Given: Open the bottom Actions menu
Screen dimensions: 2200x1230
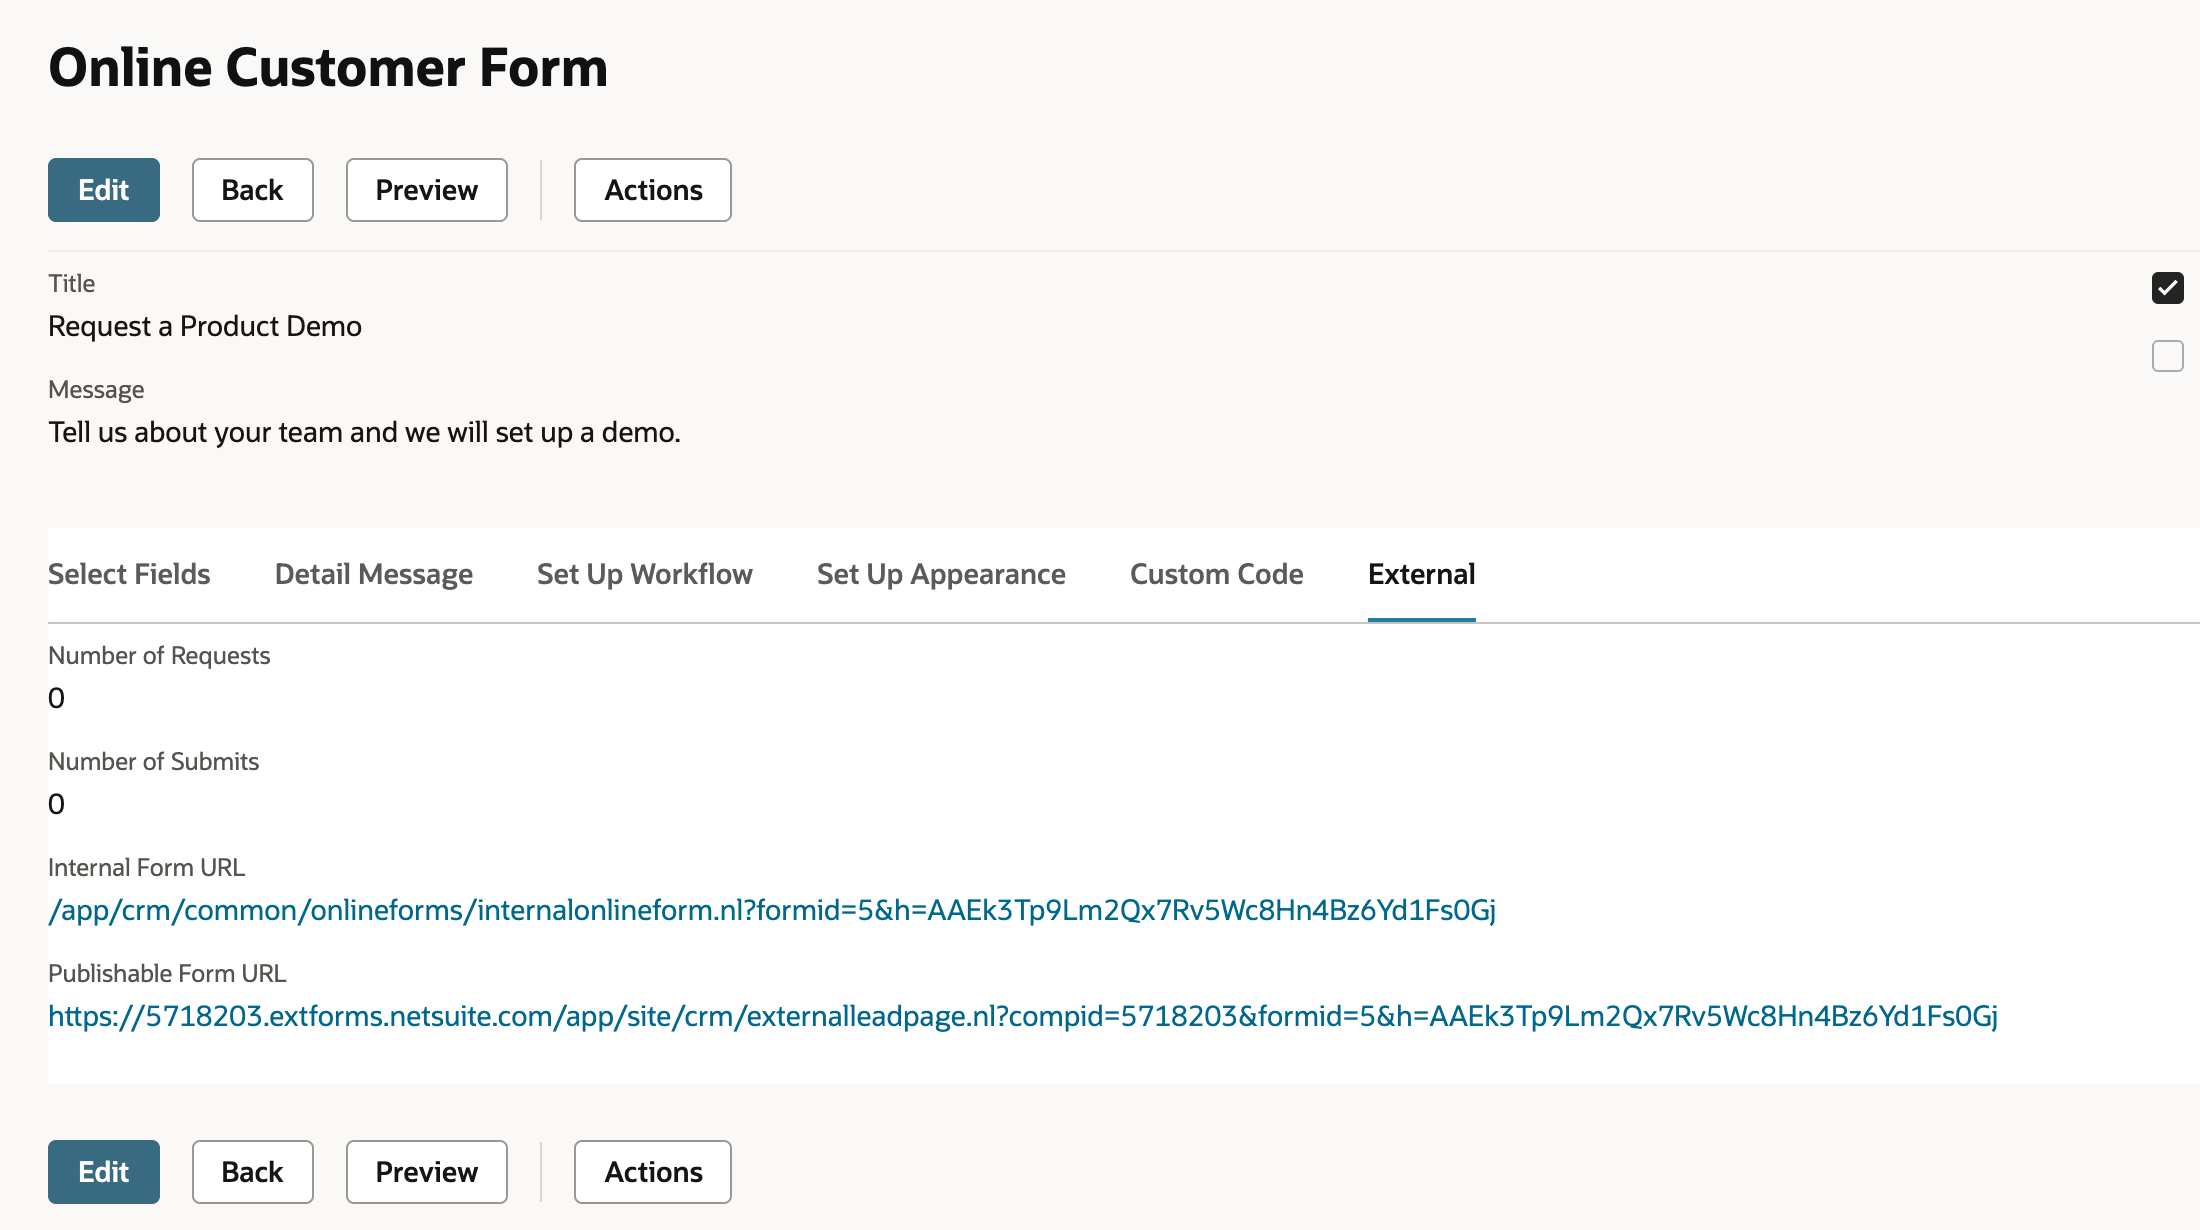Looking at the screenshot, I should [653, 1172].
